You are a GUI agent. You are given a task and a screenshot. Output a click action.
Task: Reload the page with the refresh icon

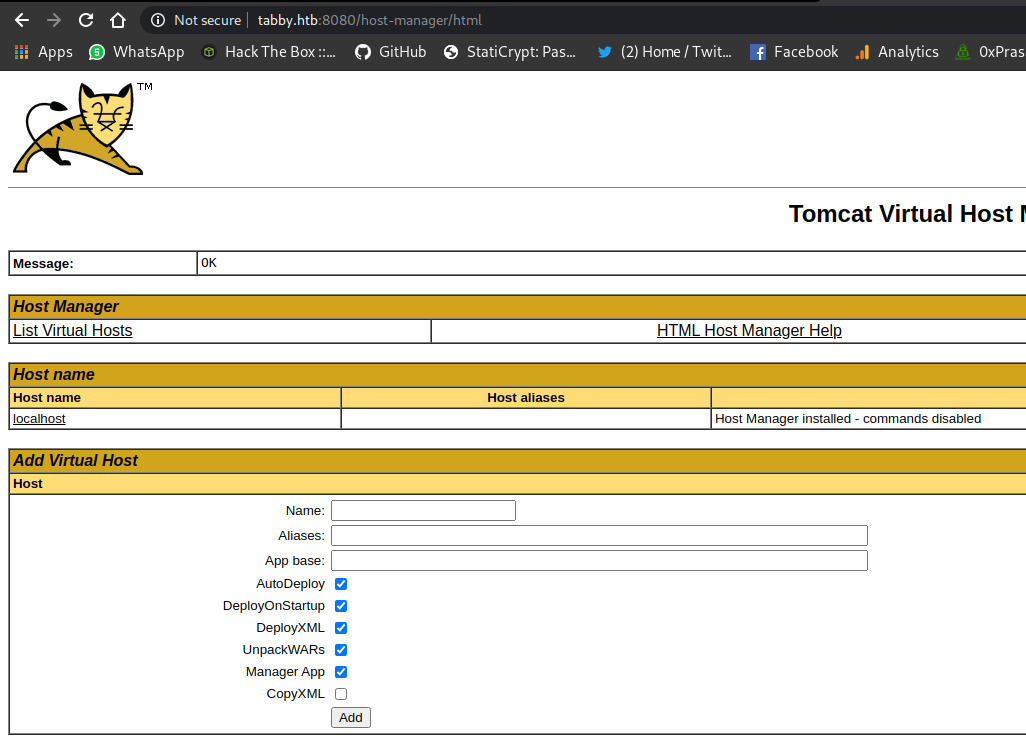point(86,20)
